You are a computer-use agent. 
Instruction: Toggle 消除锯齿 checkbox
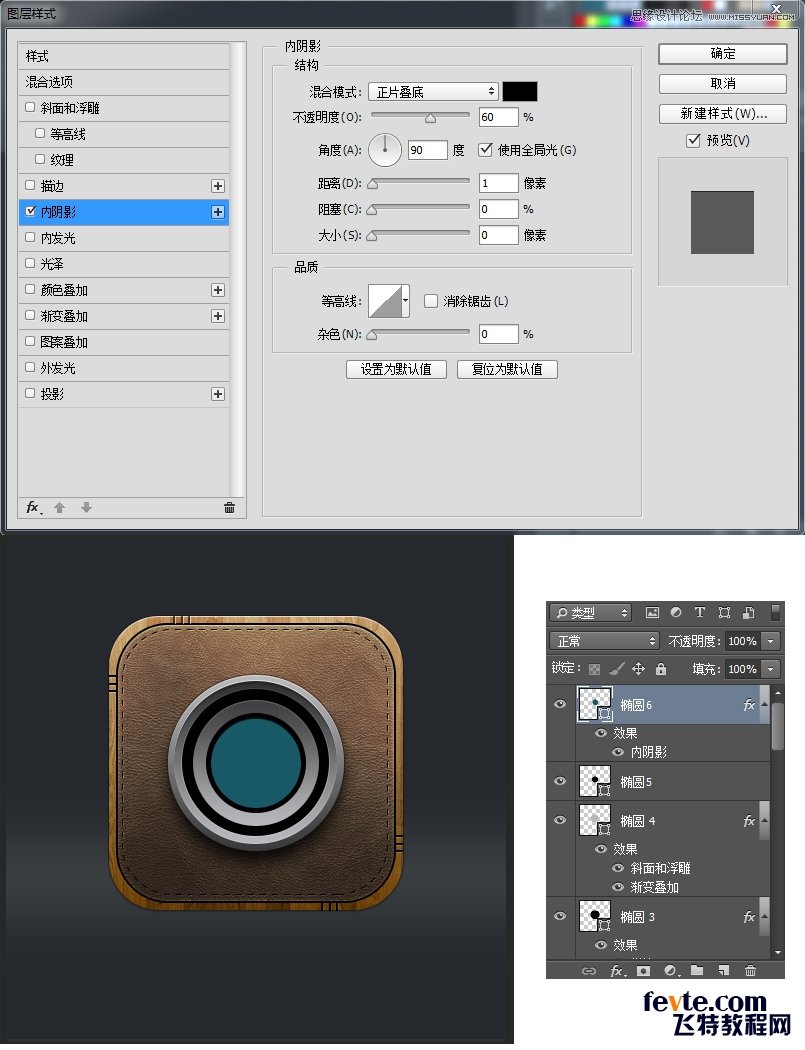431,301
